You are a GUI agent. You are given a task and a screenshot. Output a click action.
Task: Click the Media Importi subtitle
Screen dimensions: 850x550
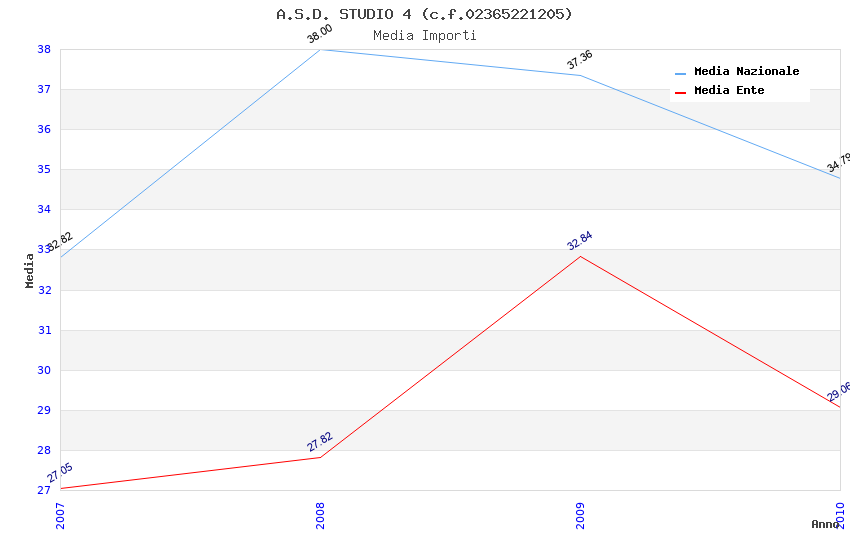point(424,35)
